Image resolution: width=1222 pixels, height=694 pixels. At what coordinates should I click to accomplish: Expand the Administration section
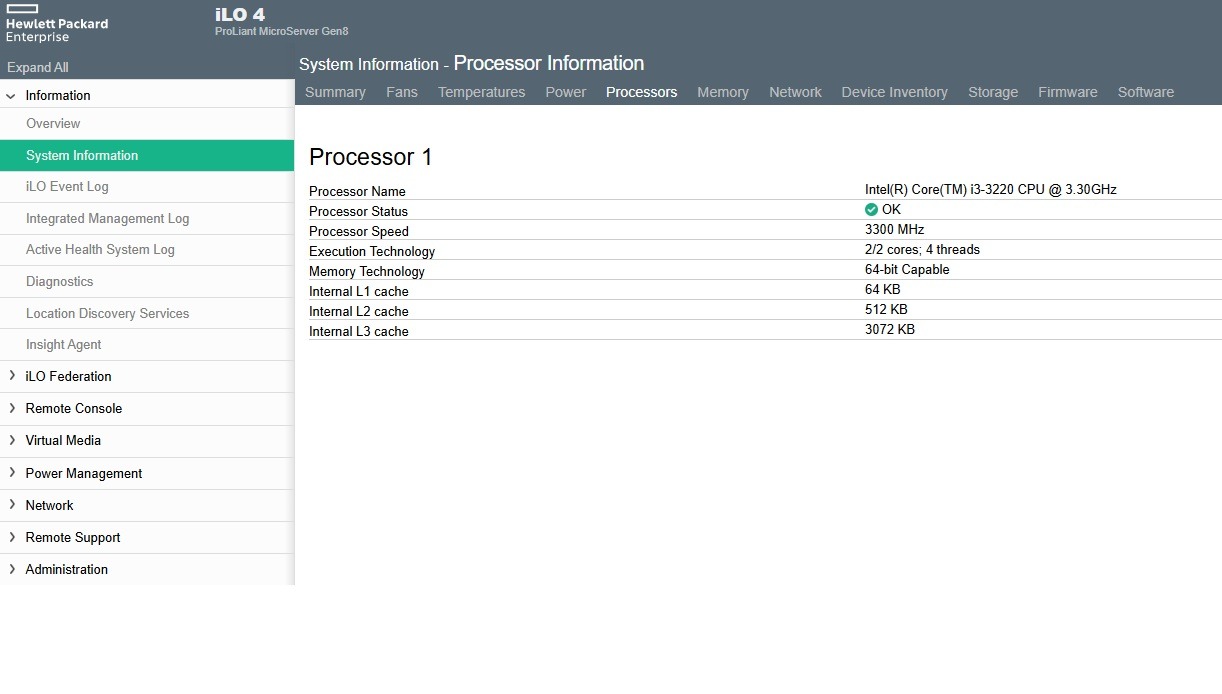click(x=12, y=569)
